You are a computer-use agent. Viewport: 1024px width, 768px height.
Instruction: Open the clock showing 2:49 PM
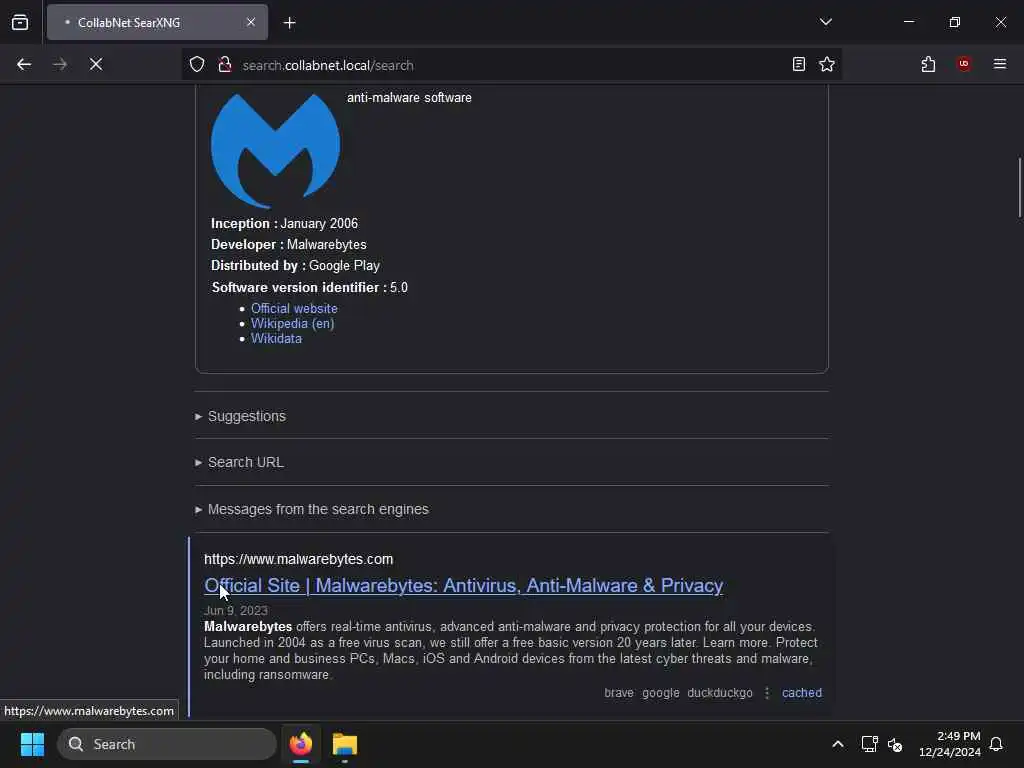point(950,744)
